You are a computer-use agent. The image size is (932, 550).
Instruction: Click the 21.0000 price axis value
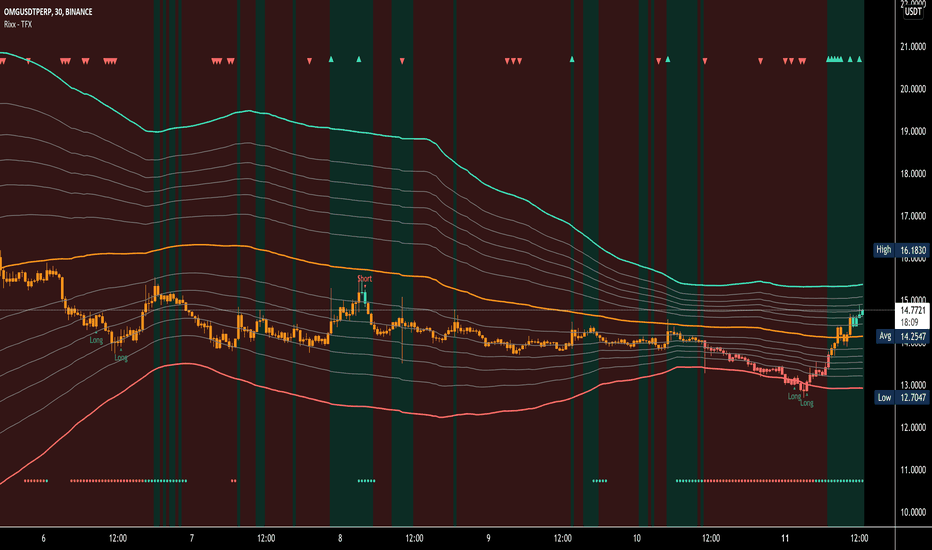point(913,46)
